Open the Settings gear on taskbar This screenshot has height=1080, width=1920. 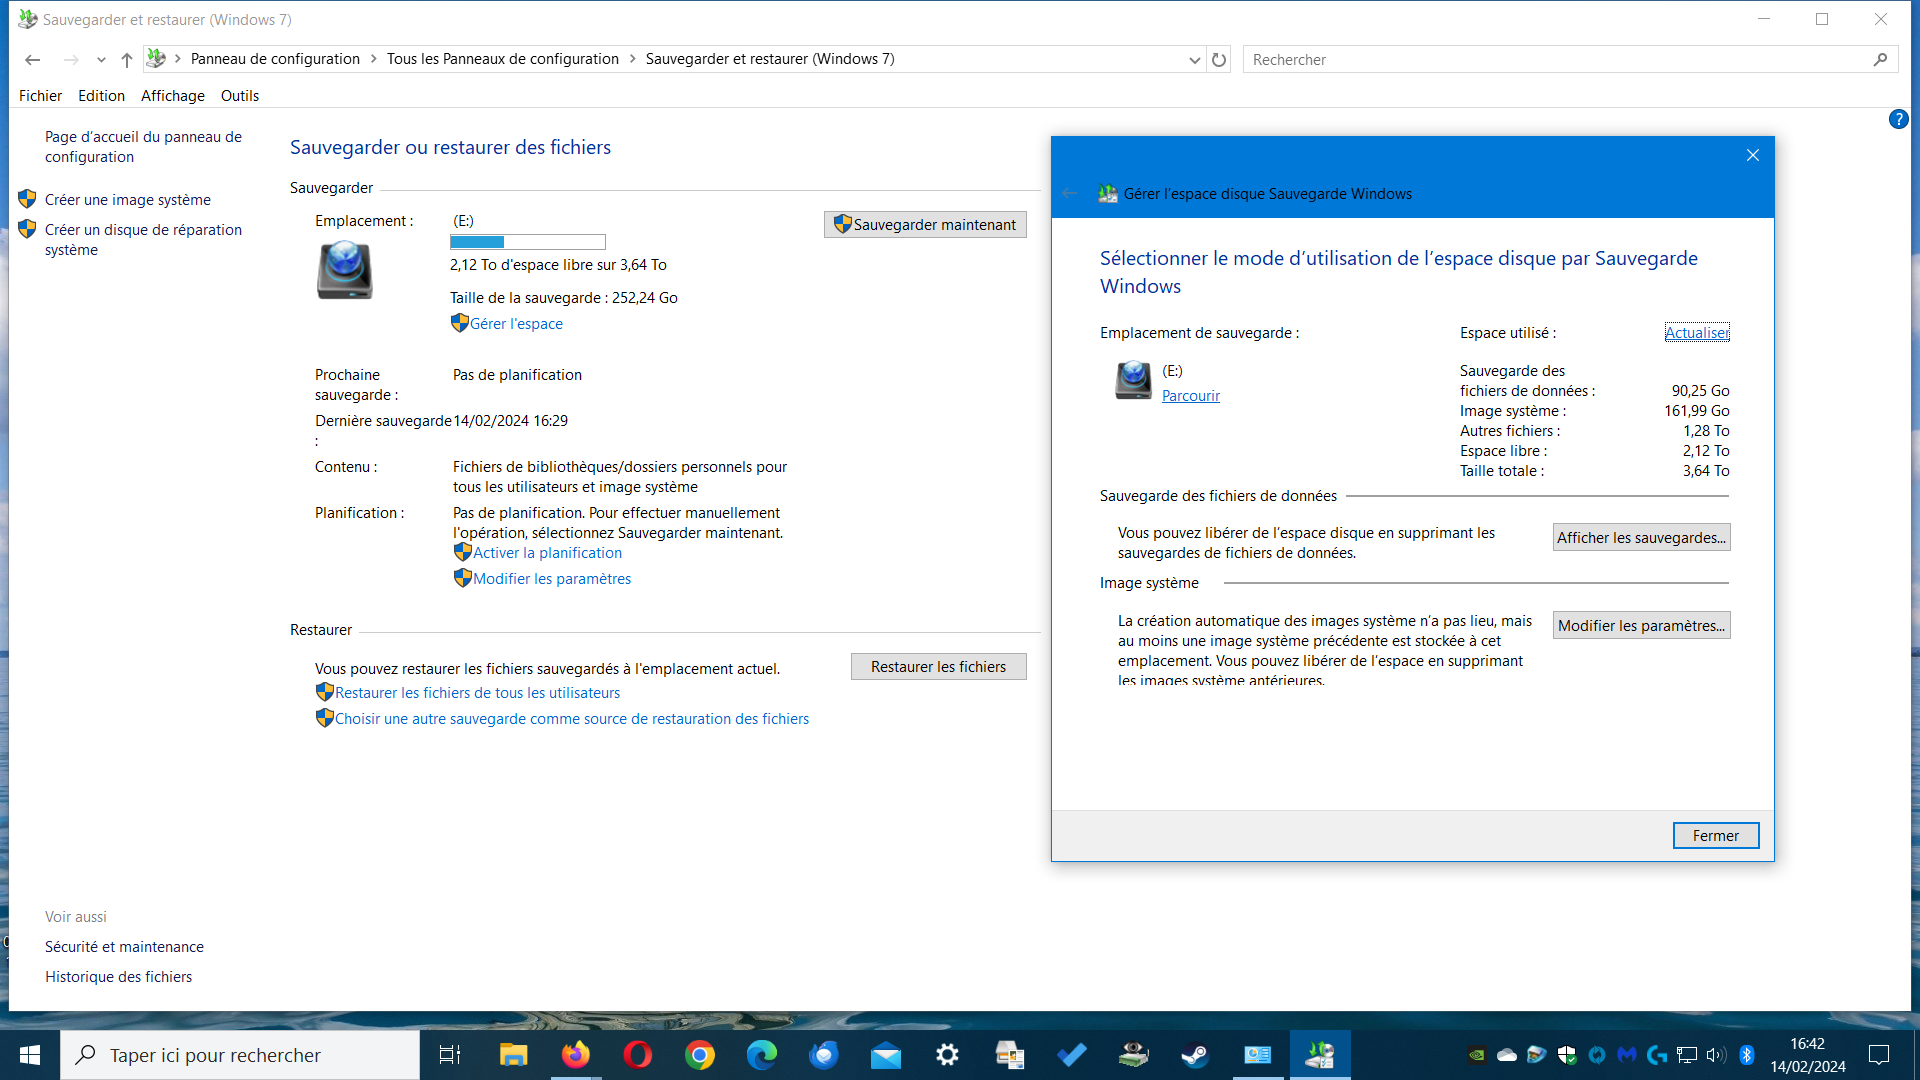(x=947, y=1055)
